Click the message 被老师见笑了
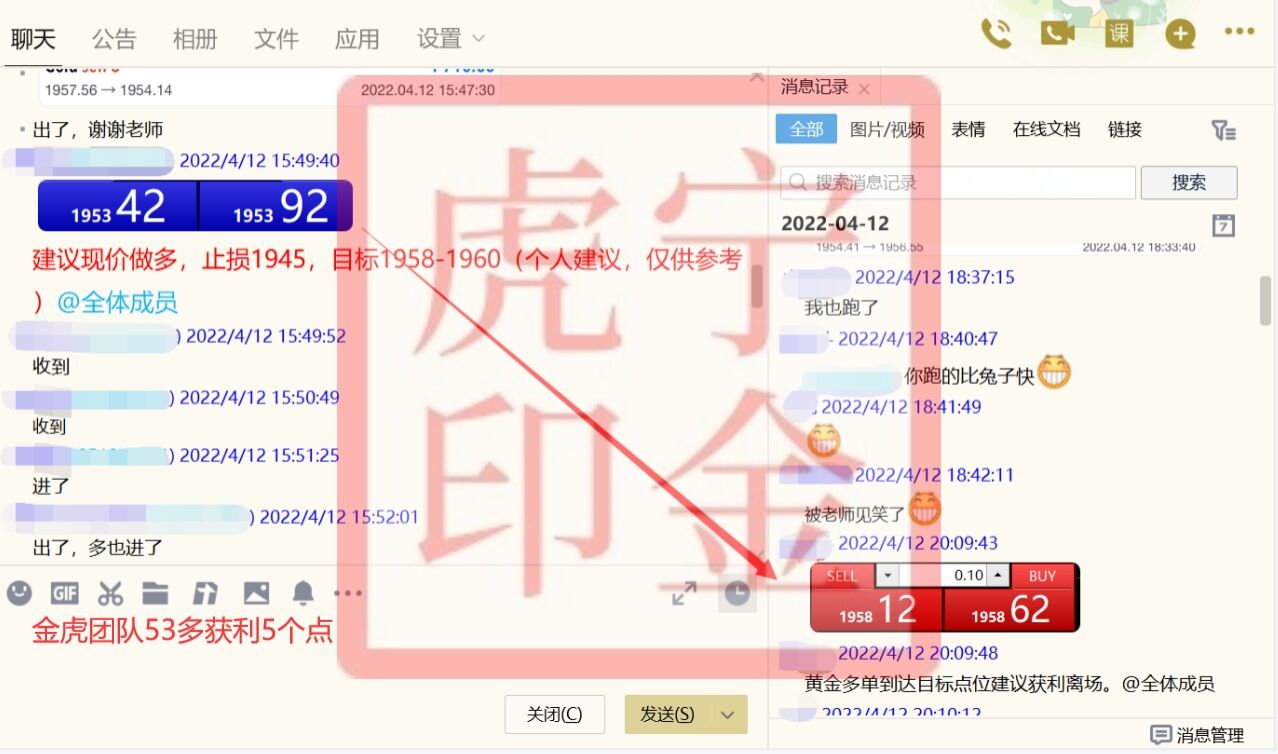The width and height of the screenshot is (1278, 754). [x=855, y=514]
